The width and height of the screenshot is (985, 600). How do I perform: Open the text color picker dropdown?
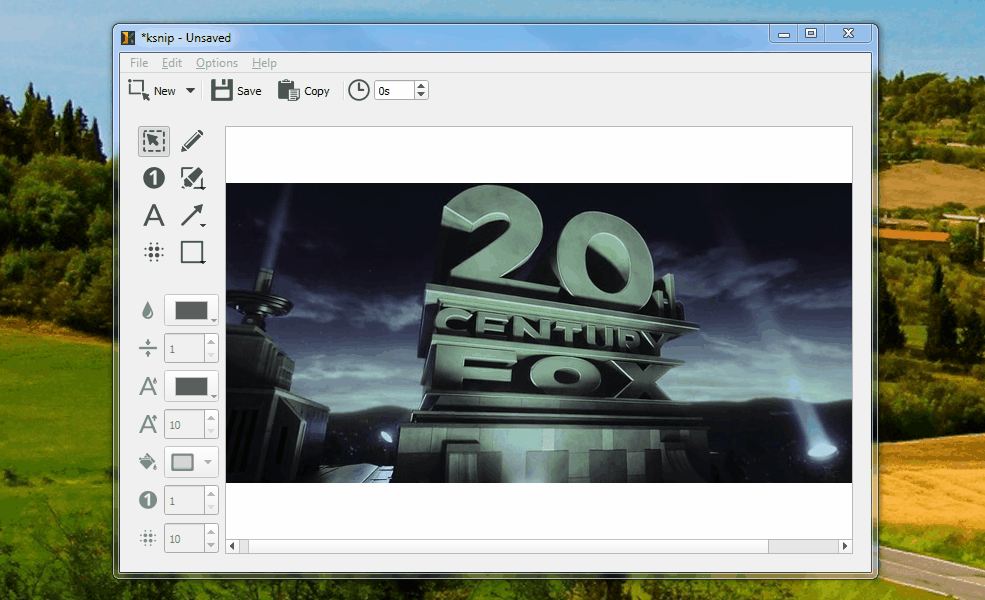[192, 386]
